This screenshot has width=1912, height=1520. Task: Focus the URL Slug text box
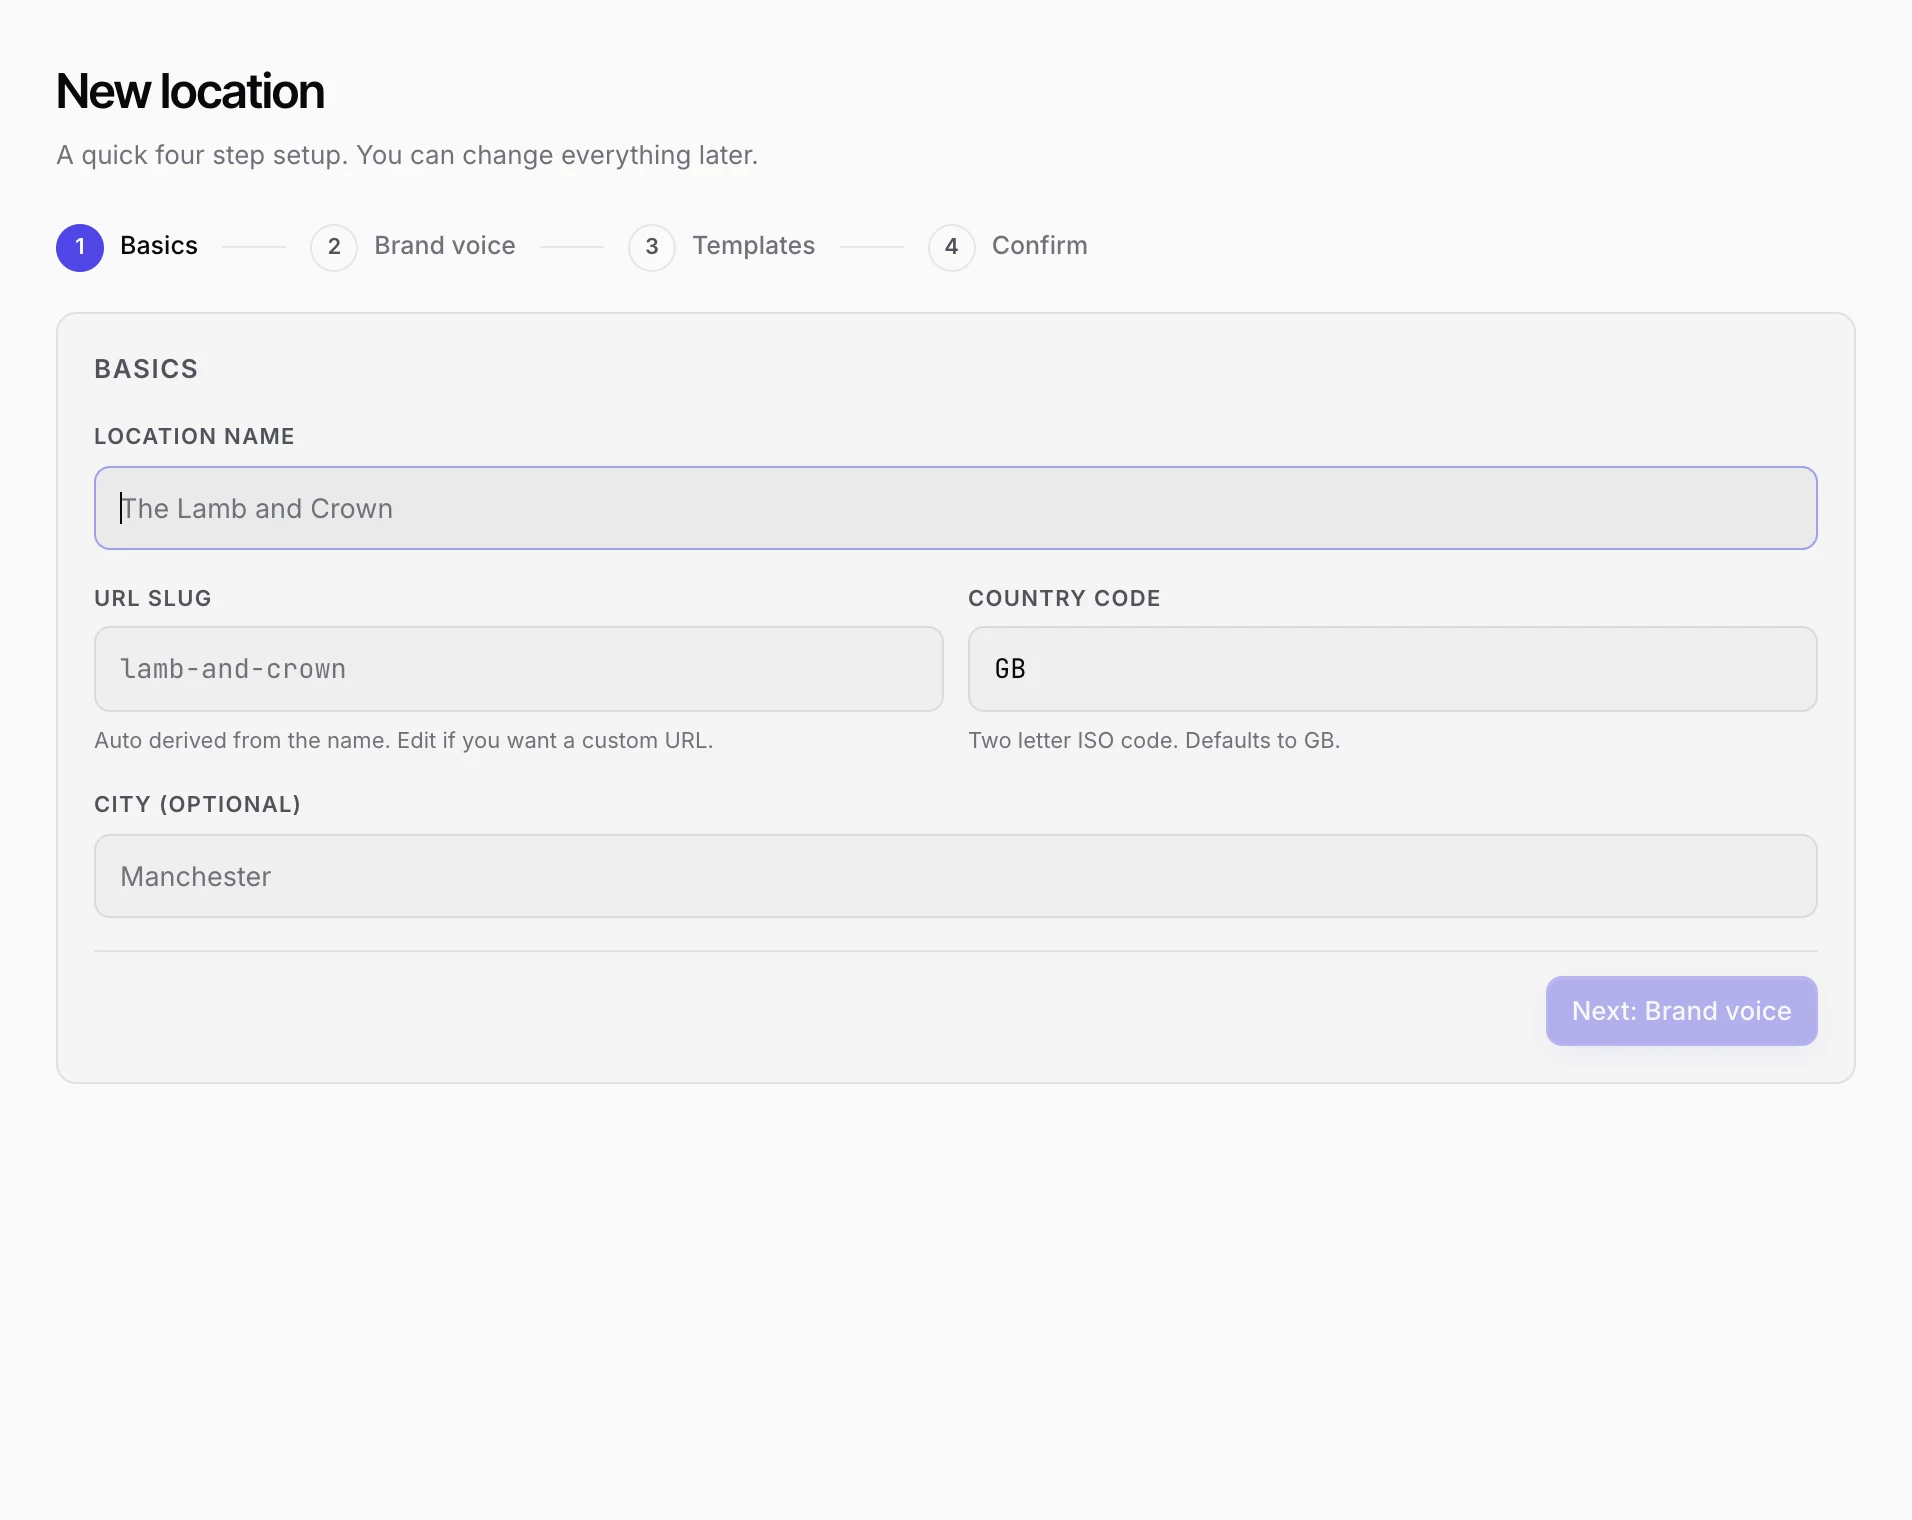tap(518, 669)
